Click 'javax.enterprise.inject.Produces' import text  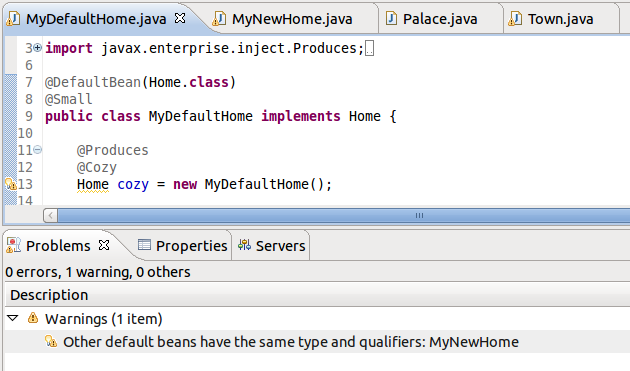[x=229, y=48]
